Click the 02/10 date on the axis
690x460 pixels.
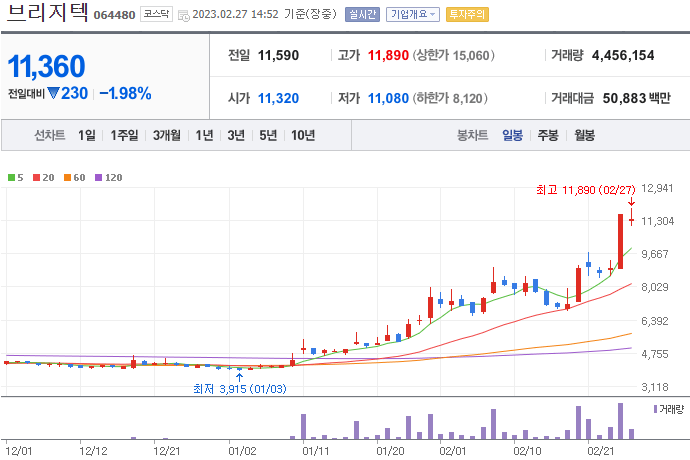coord(527,451)
